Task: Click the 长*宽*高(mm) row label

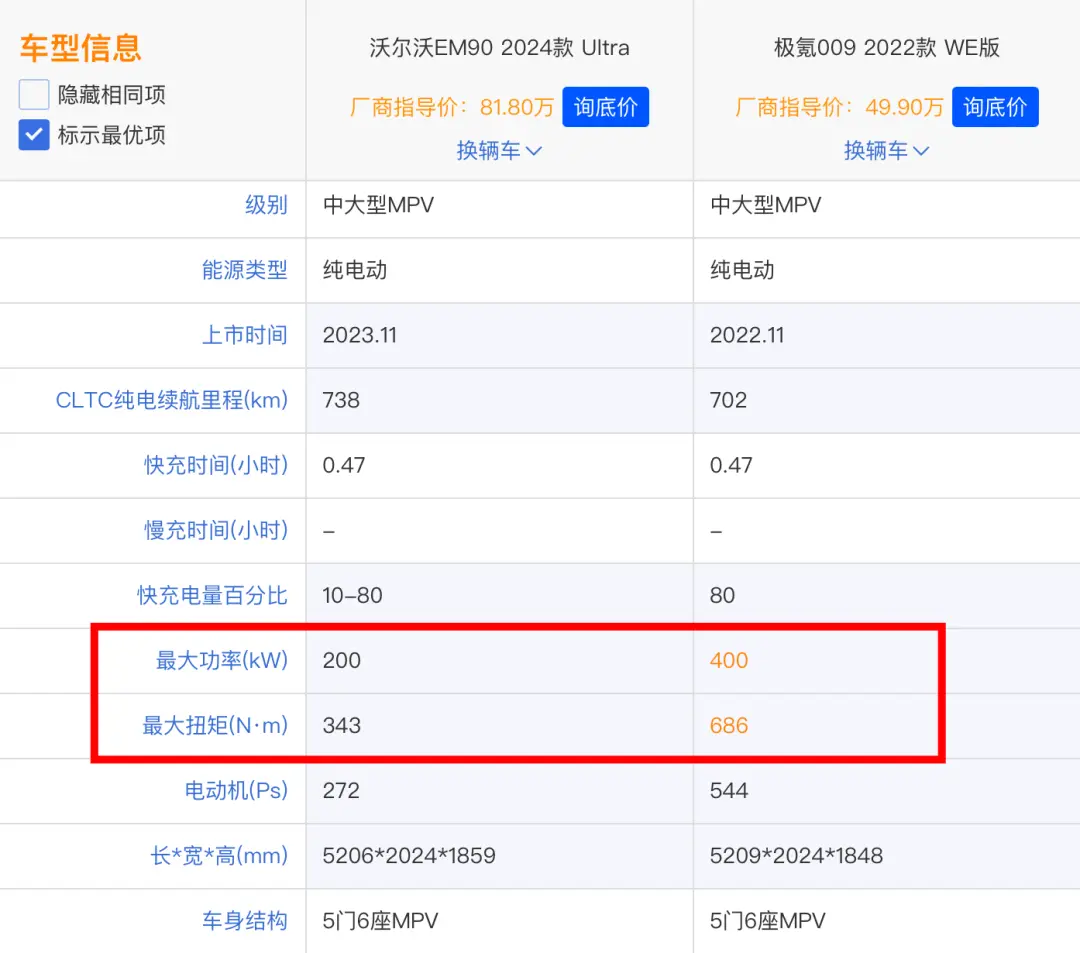Action: tap(219, 855)
